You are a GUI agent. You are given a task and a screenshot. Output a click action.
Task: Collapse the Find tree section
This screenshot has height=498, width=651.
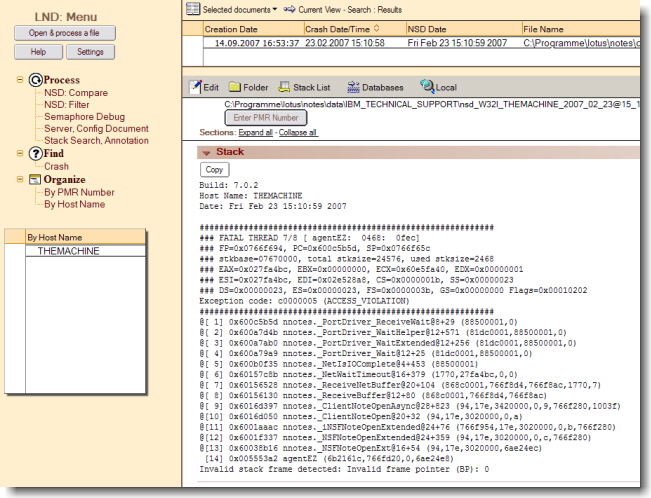[20, 153]
